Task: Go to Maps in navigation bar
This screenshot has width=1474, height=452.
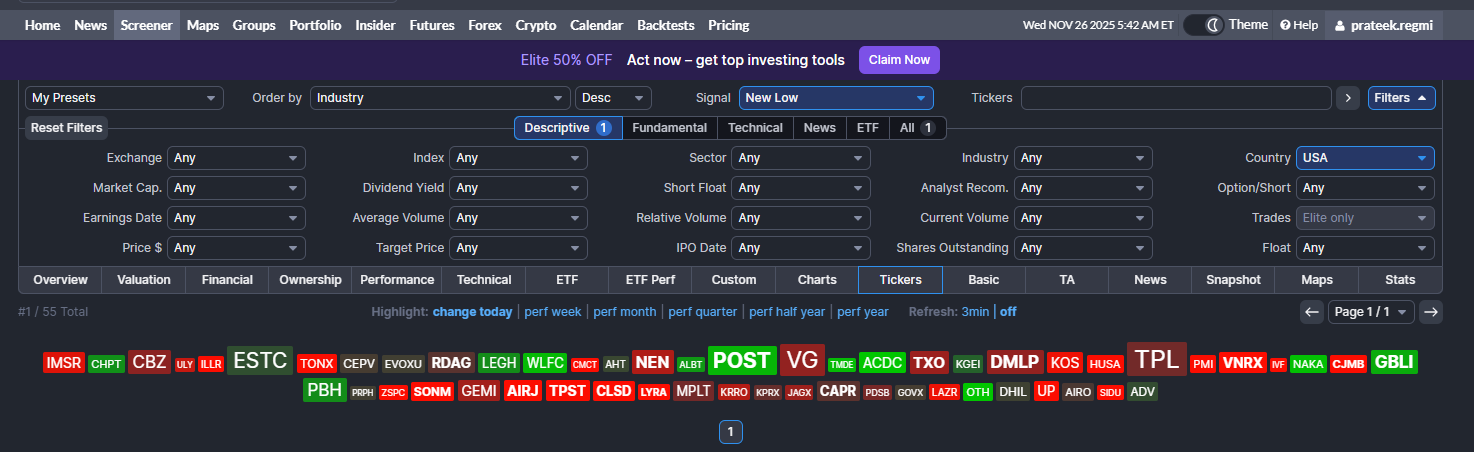Action: click(x=203, y=25)
